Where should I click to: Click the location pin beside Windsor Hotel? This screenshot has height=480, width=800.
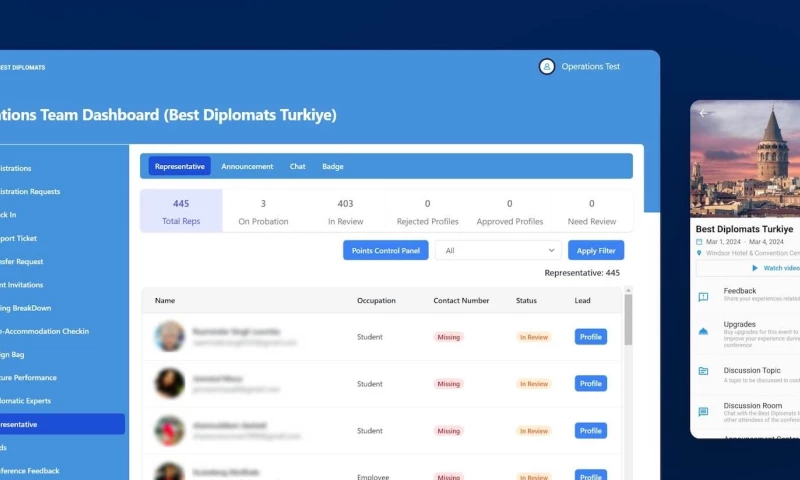699,253
